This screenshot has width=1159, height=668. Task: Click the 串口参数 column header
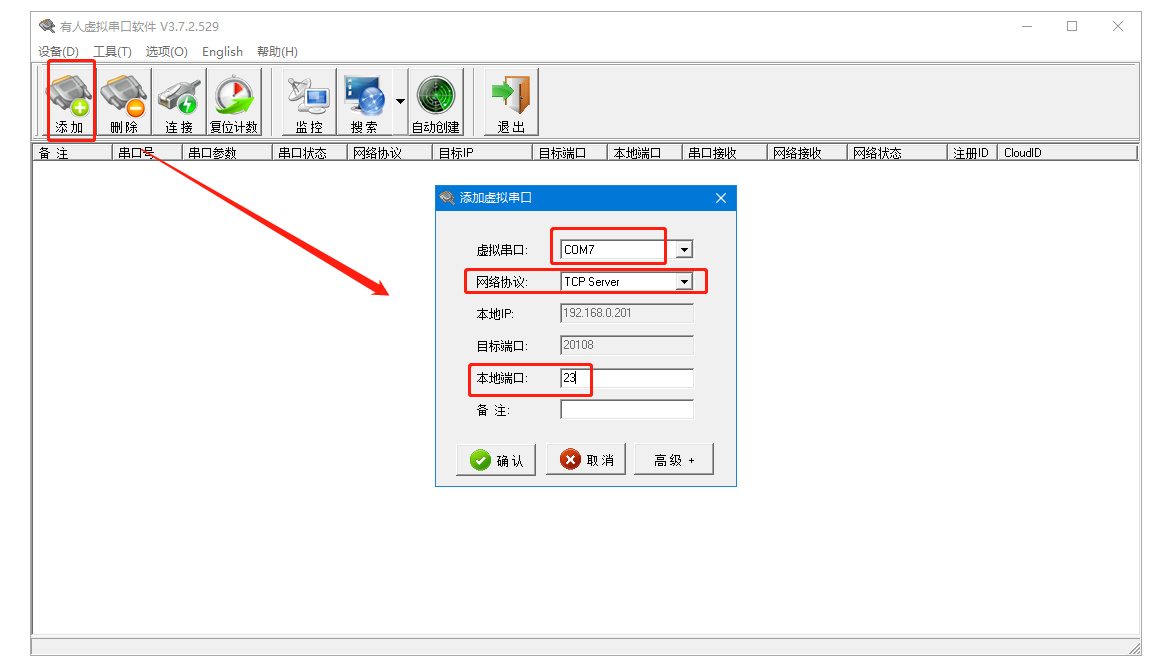(x=226, y=153)
